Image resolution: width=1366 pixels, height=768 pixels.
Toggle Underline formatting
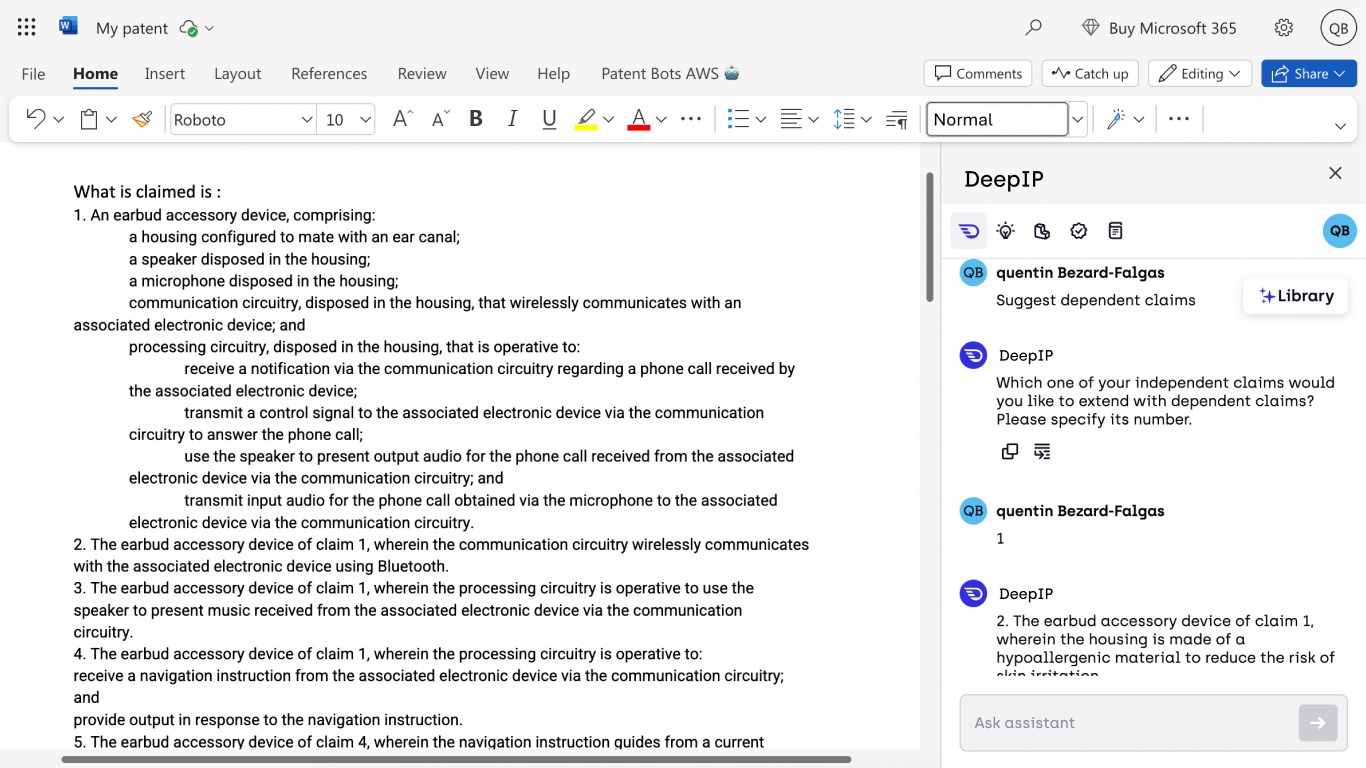coord(549,119)
